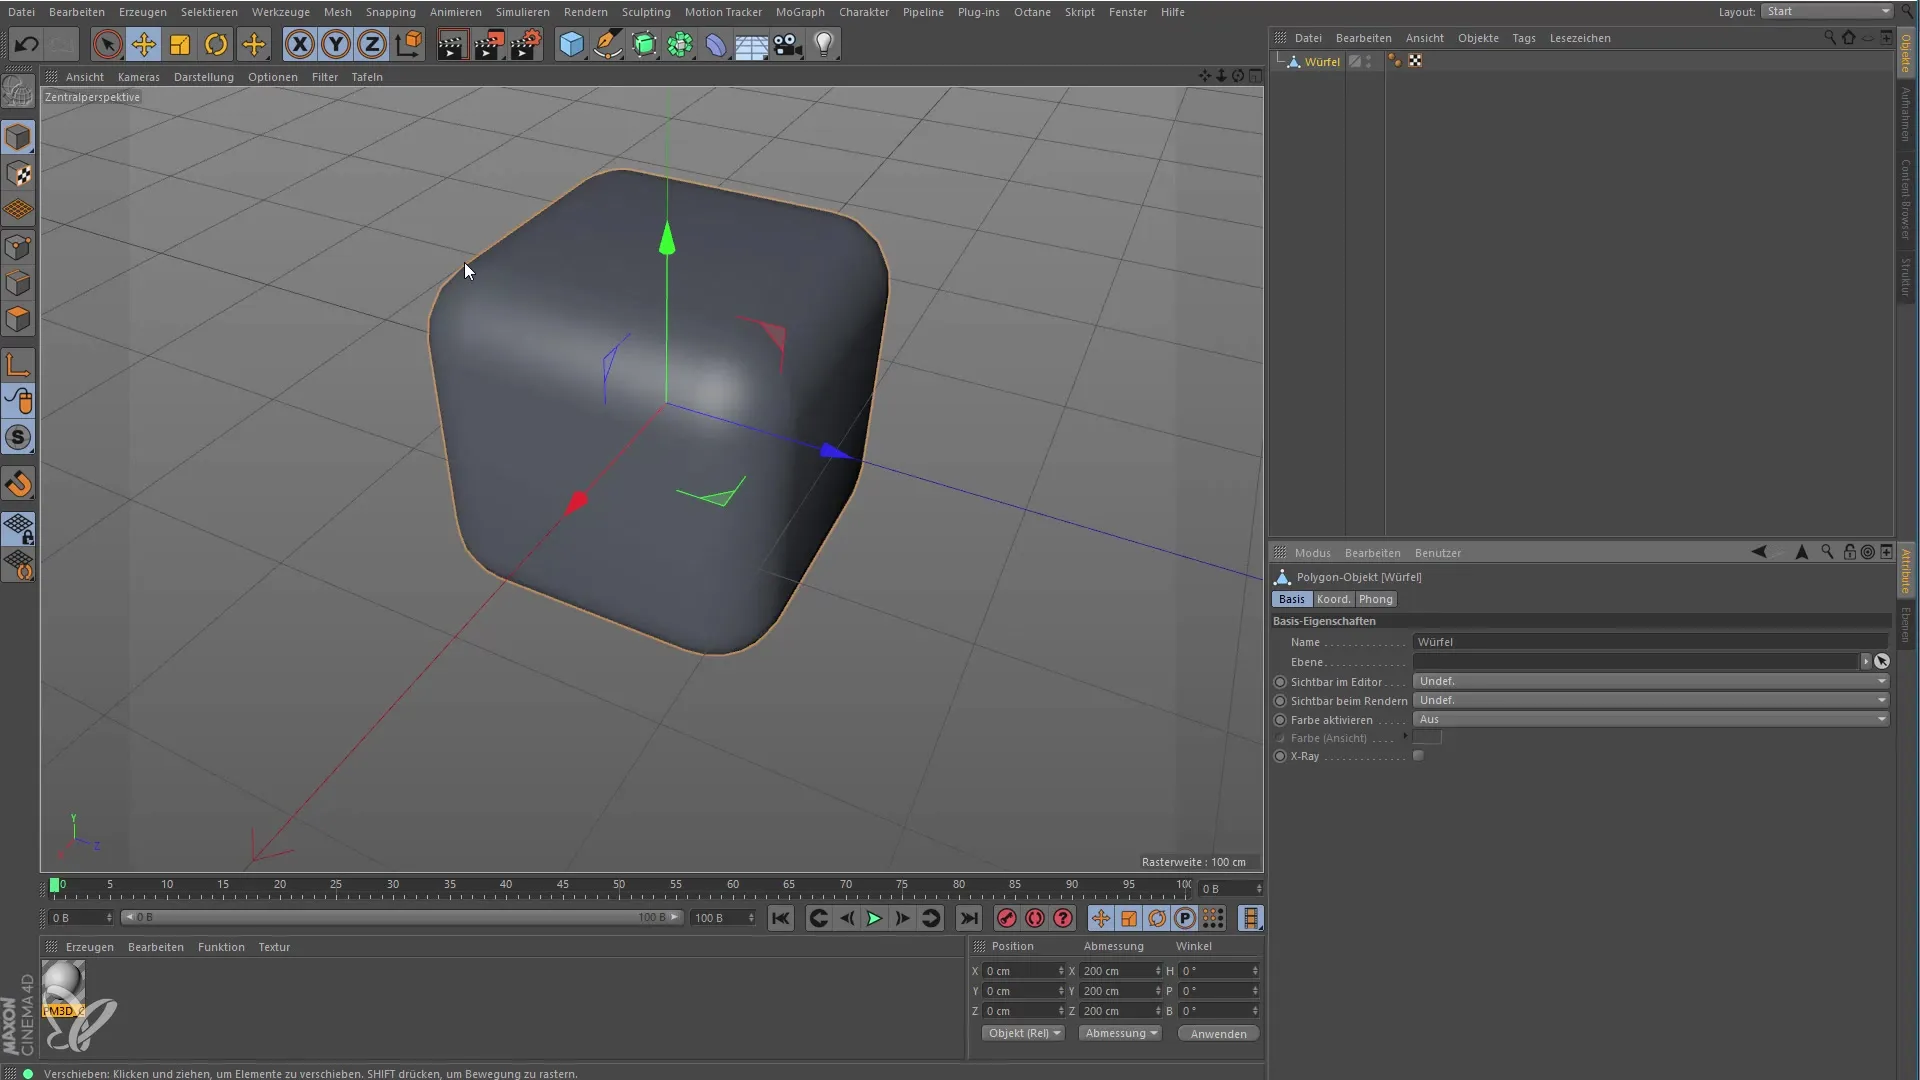
Task: Click Anwenden button in properties
Action: pyautogui.click(x=1216, y=1033)
